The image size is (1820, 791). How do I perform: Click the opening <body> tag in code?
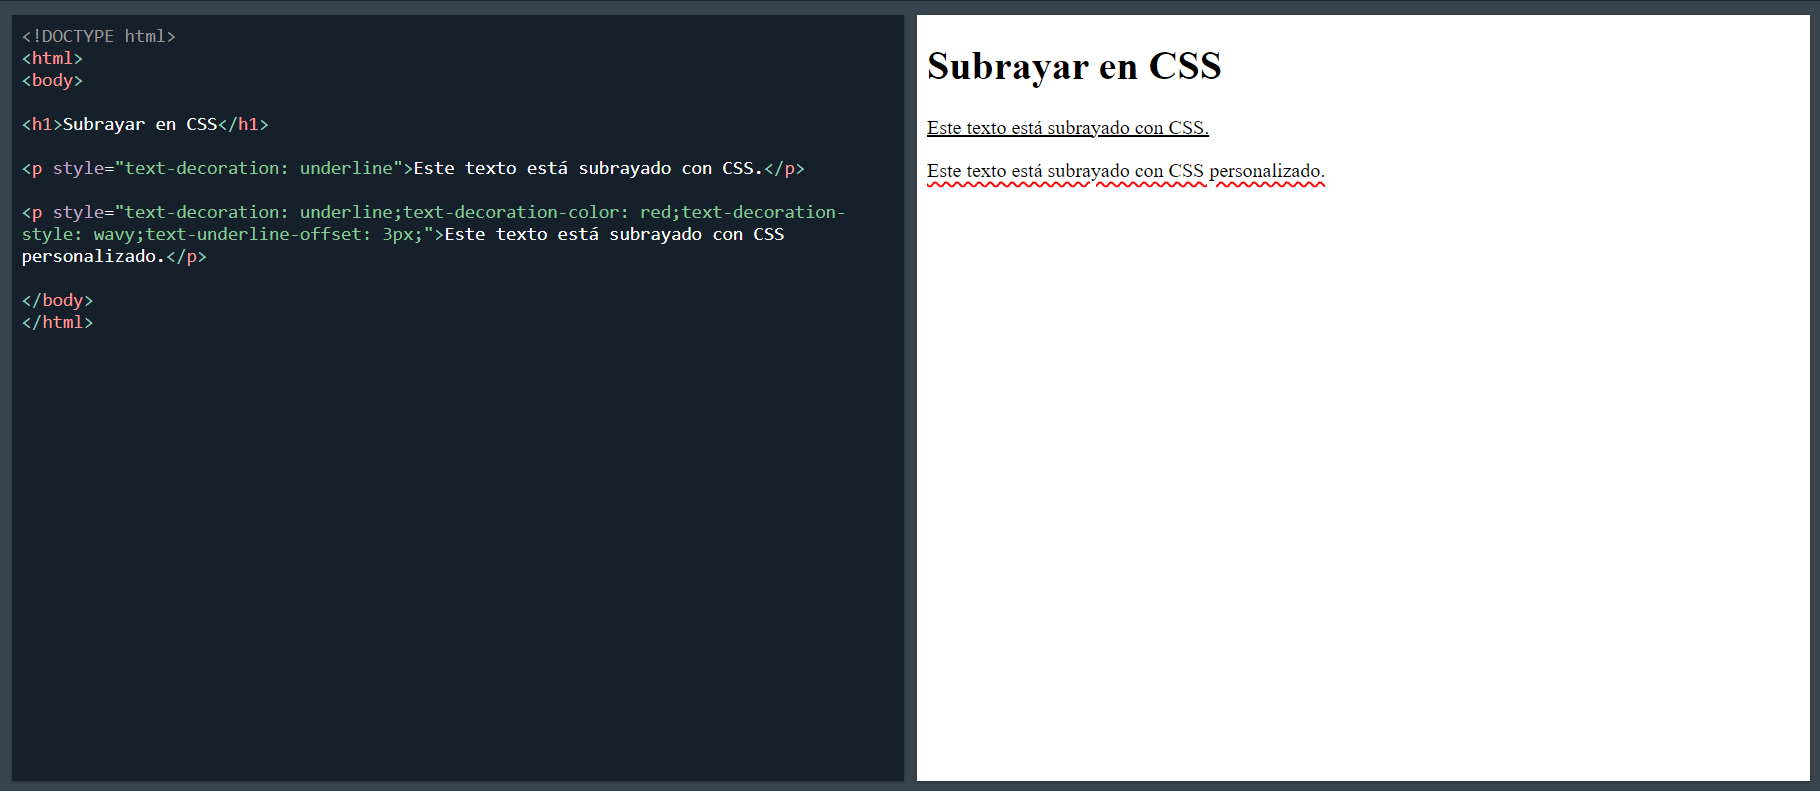[52, 80]
